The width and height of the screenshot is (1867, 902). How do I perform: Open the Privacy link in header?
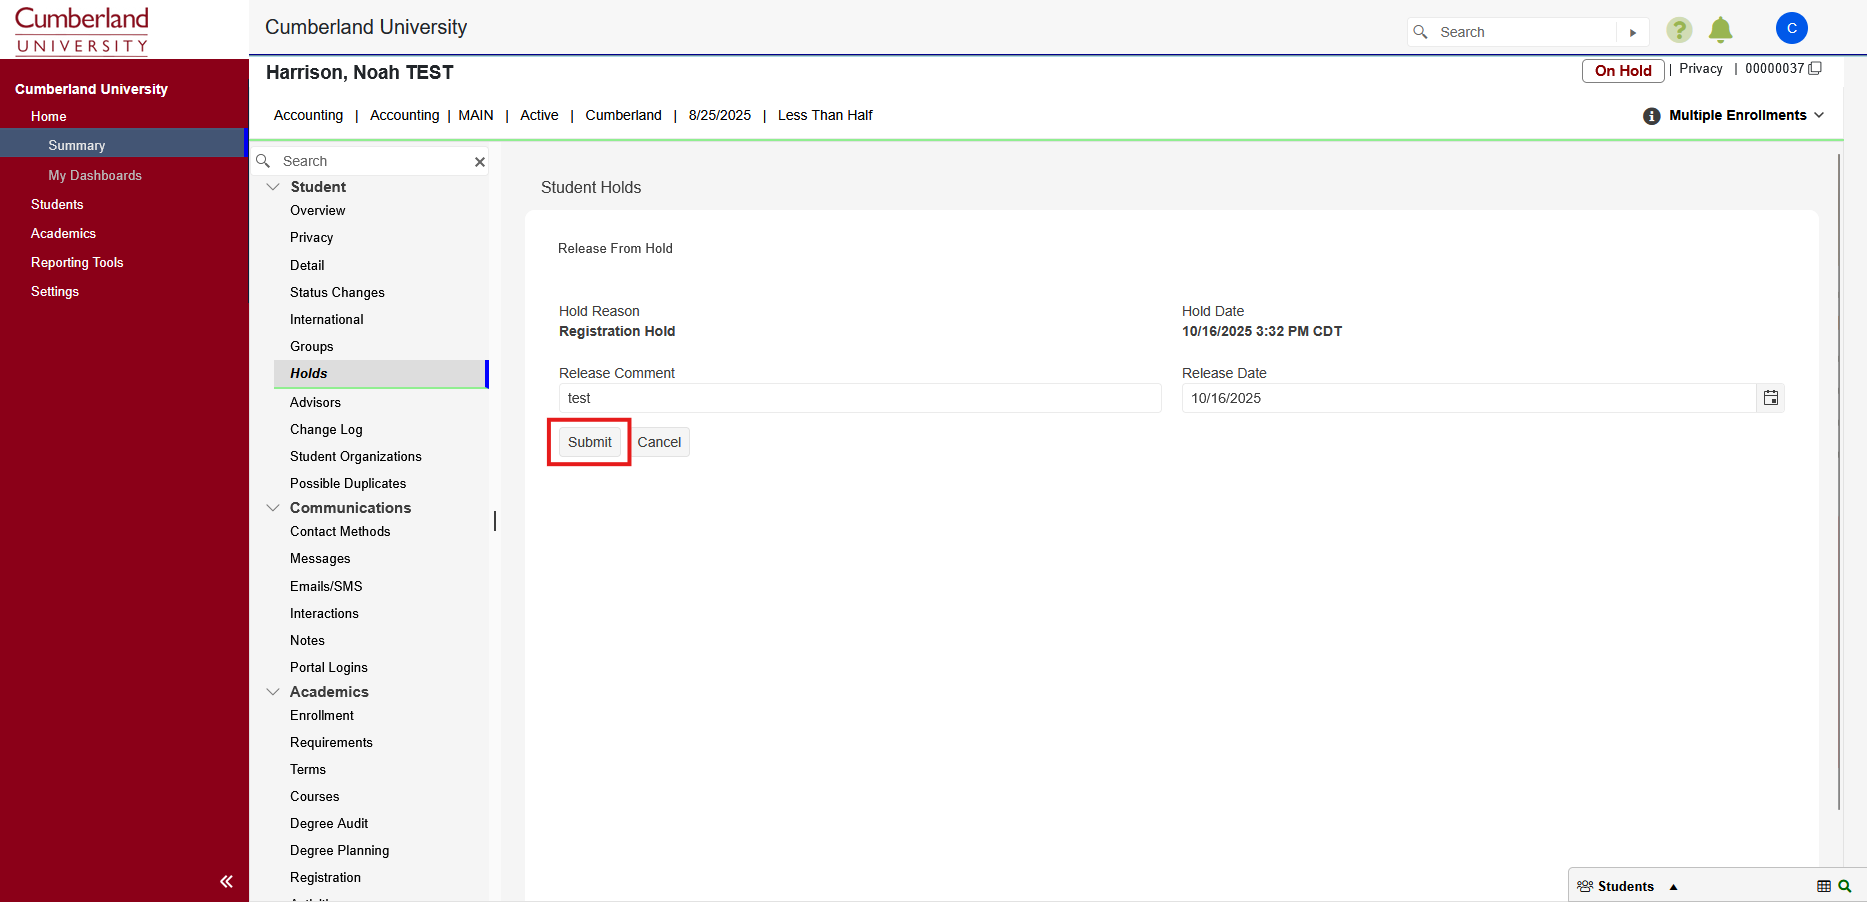(x=1701, y=69)
